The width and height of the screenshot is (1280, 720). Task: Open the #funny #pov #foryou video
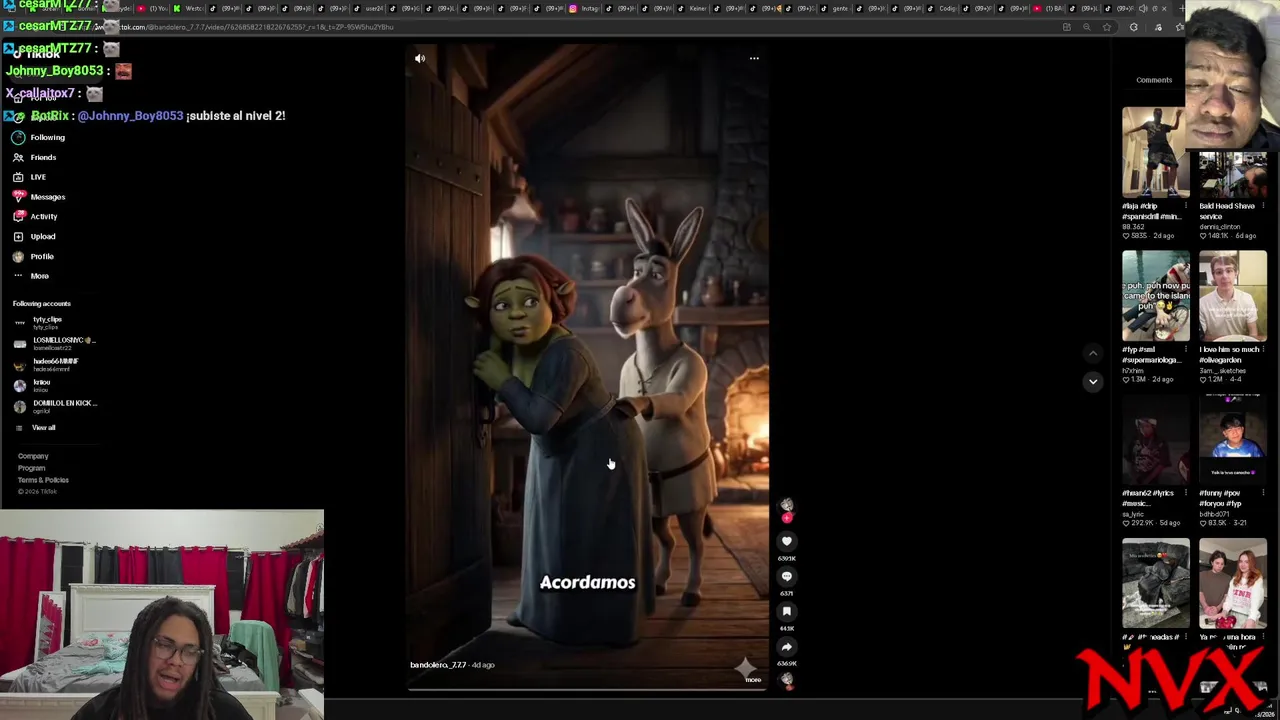(x=1232, y=439)
